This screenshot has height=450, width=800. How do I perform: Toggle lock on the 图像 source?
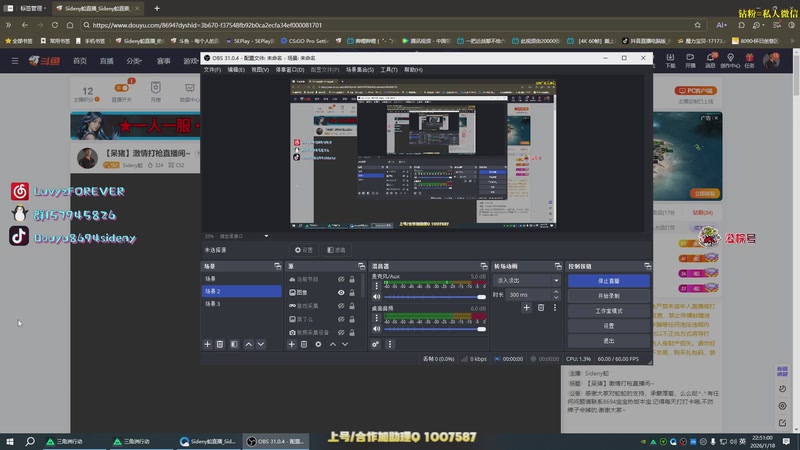tap(352, 293)
